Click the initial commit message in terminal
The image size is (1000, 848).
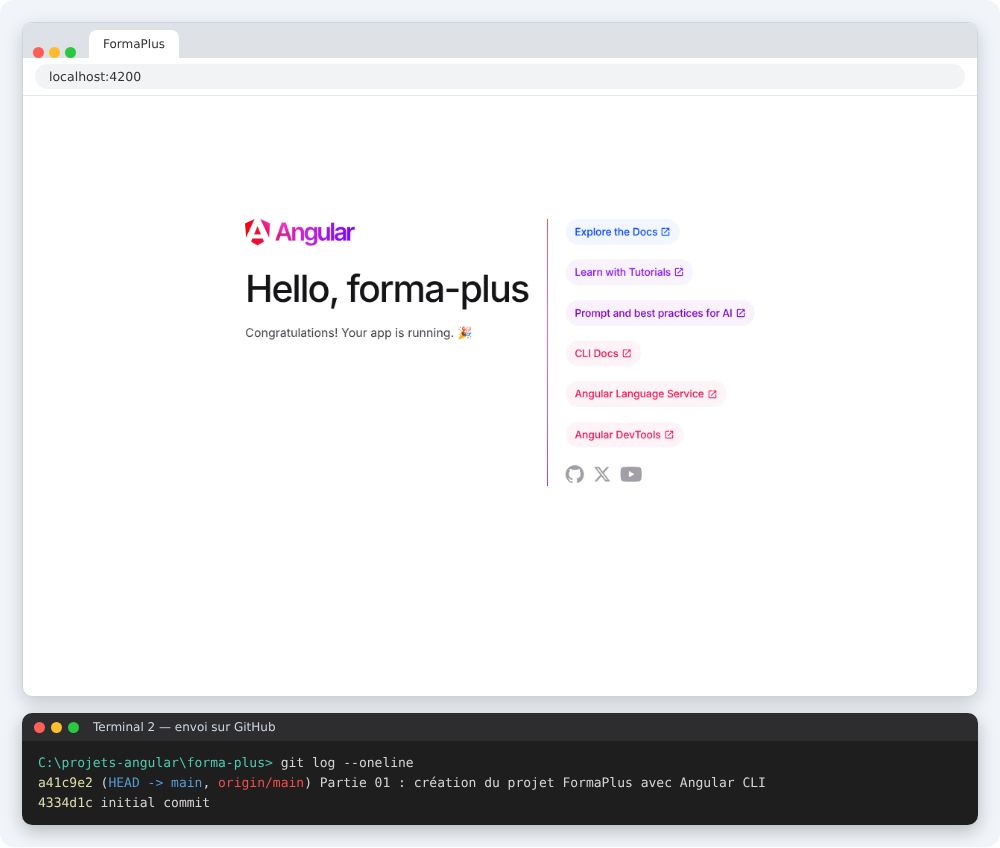(155, 803)
